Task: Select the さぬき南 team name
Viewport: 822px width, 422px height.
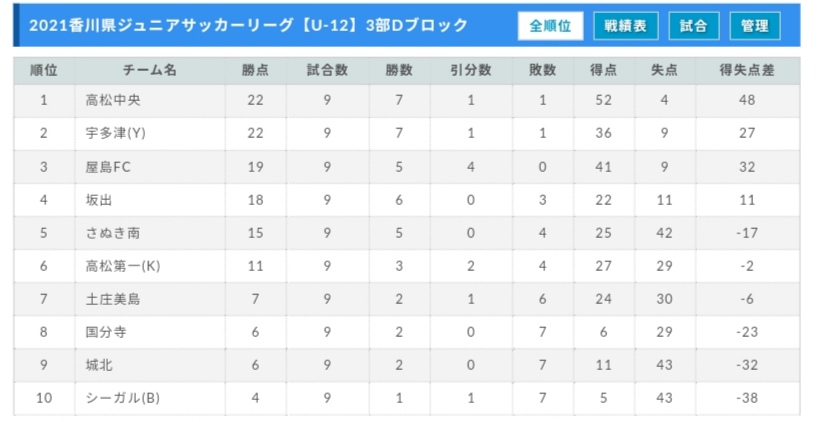Action: click(113, 233)
